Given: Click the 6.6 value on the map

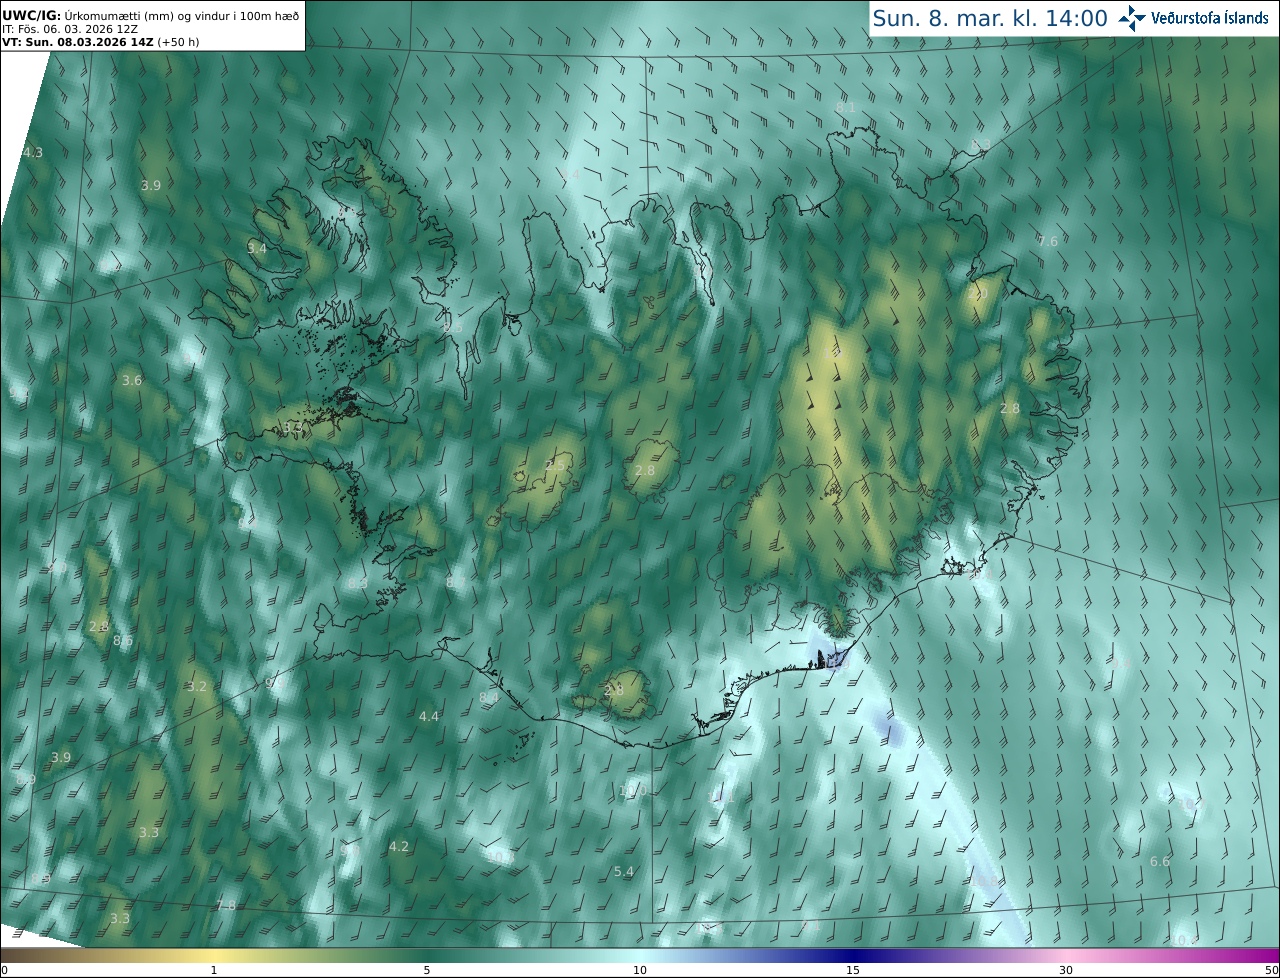Looking at the screenshot, I should [1160, 862].
